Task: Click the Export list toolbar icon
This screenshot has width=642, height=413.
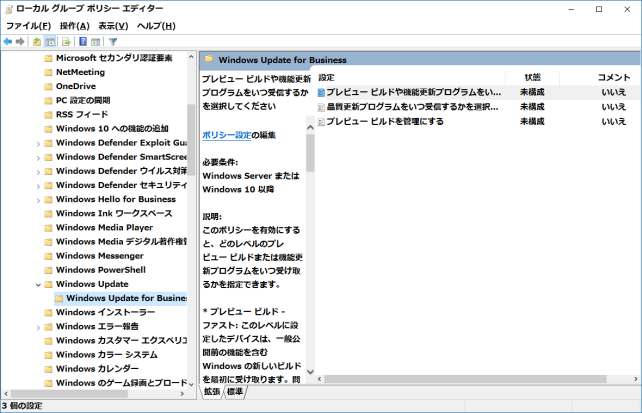Action: [x=66, y=42]
